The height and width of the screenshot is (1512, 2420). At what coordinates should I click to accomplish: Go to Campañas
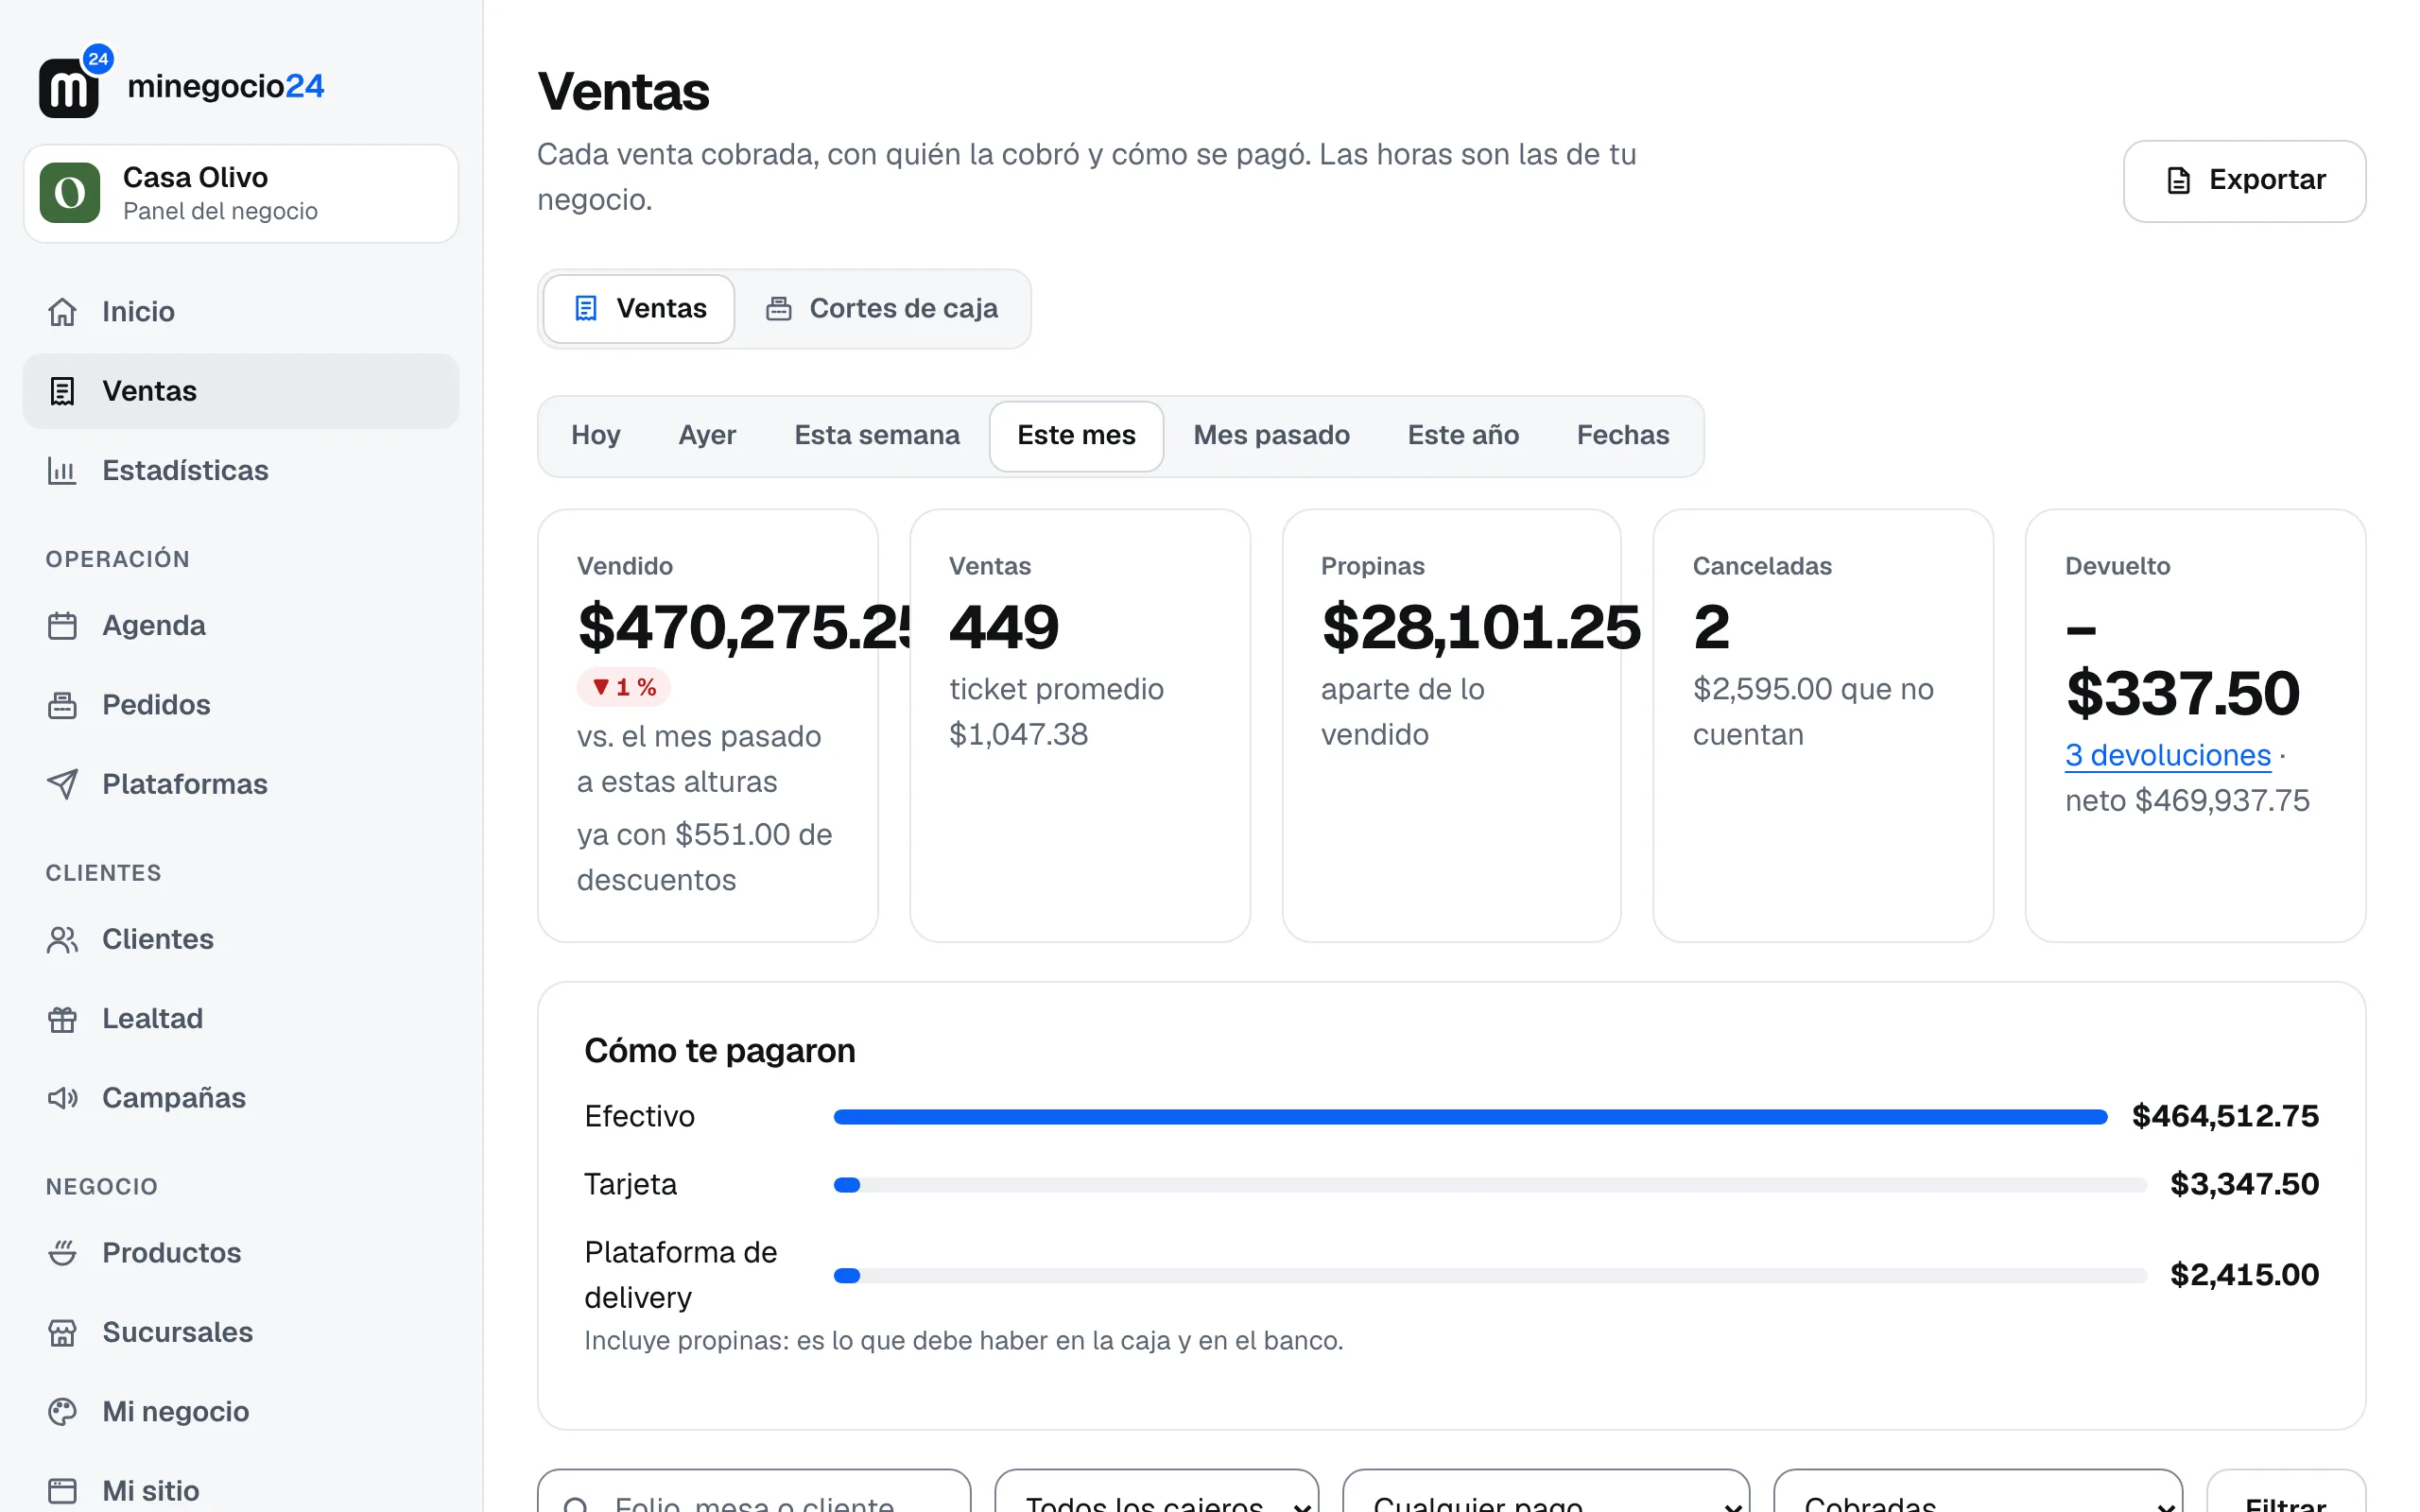[241, 1098]
